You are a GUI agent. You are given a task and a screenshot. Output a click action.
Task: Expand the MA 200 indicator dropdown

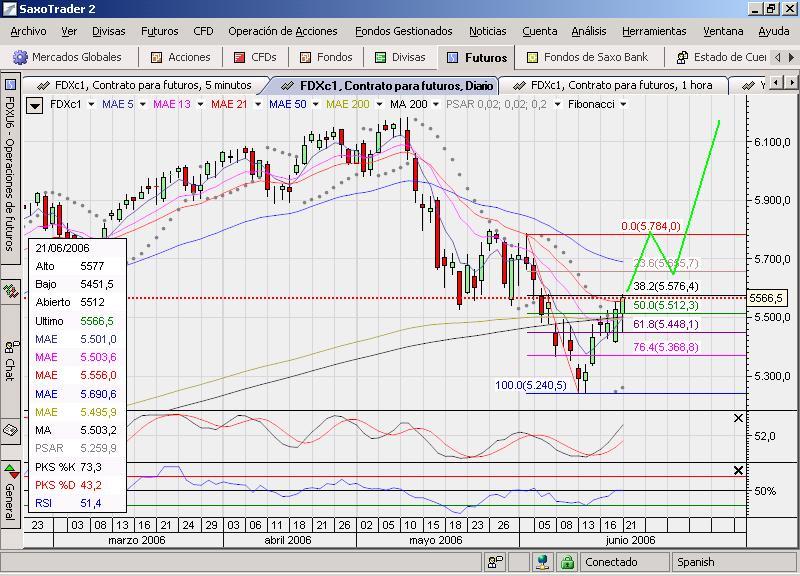point(436,105)
